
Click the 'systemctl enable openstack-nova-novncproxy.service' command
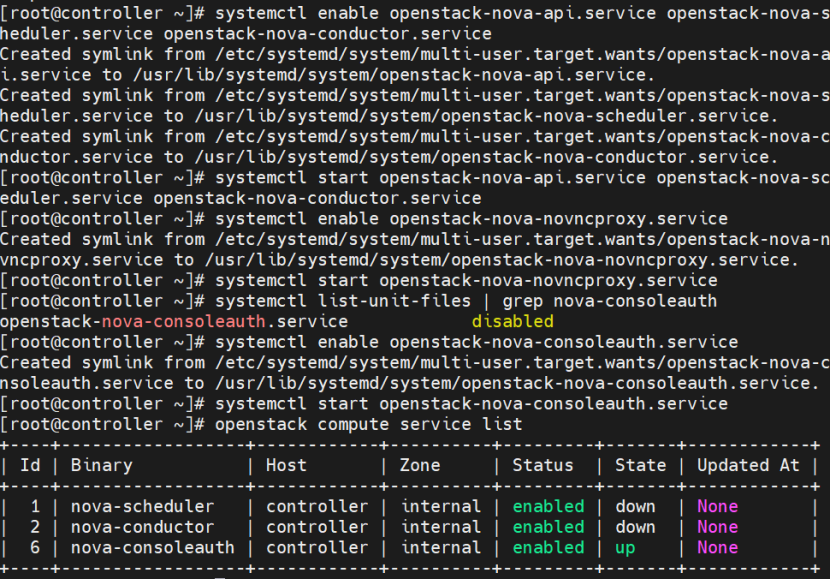(x=471, y=219)
